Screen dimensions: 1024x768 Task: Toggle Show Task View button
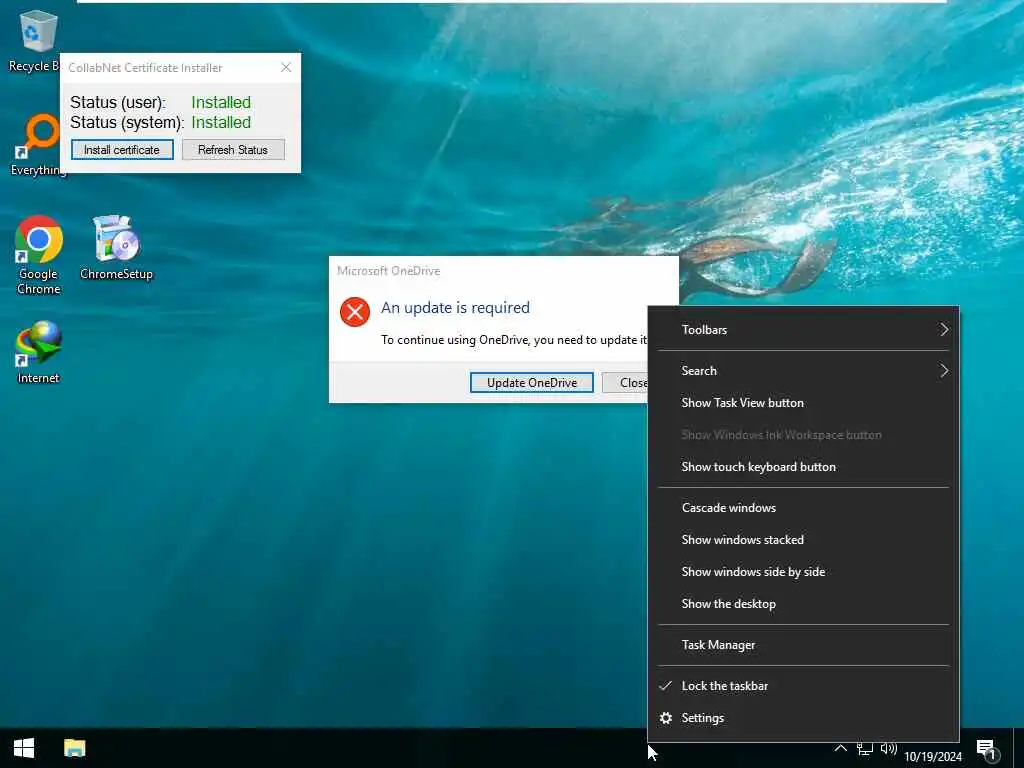803,403
